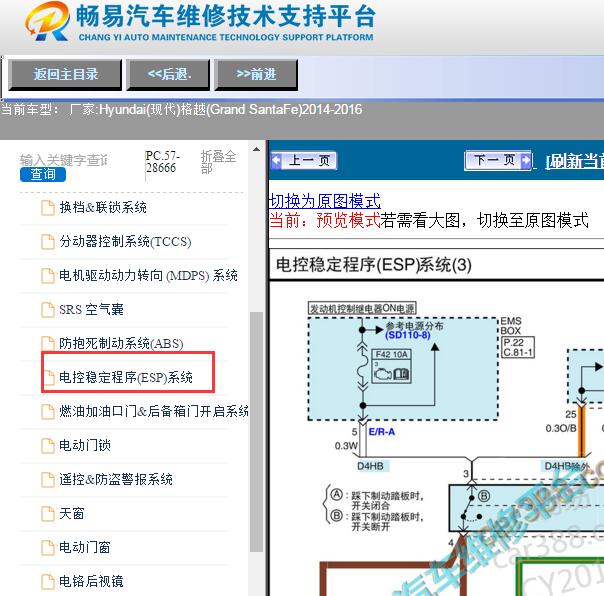Viewport: 604px width, 596px height.
Task: Click document icon beside SRS 空气囊
Action: click(x=48, y=309)
